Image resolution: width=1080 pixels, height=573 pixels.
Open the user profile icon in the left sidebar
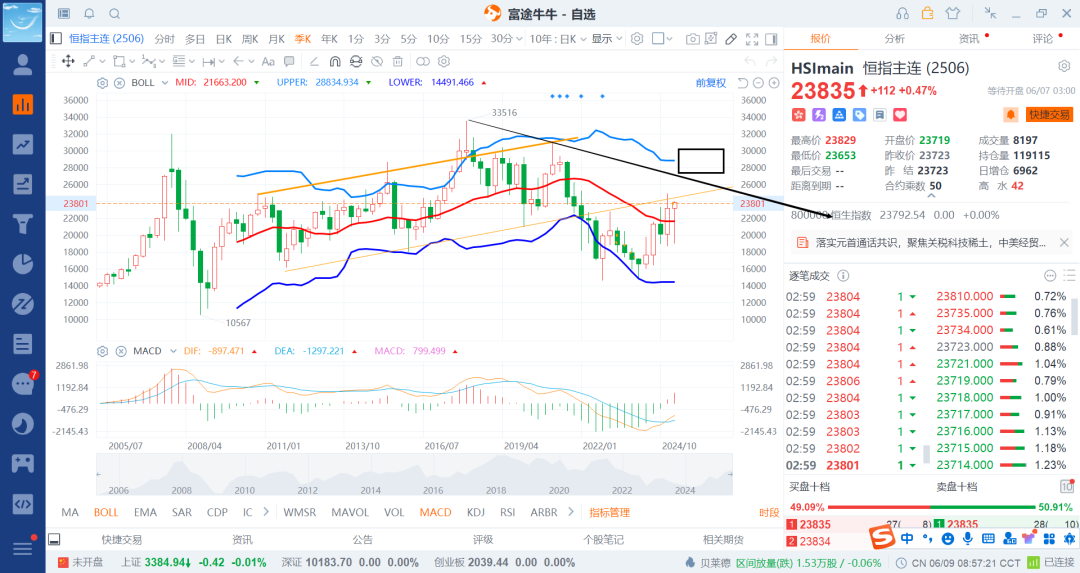[23, 65]
